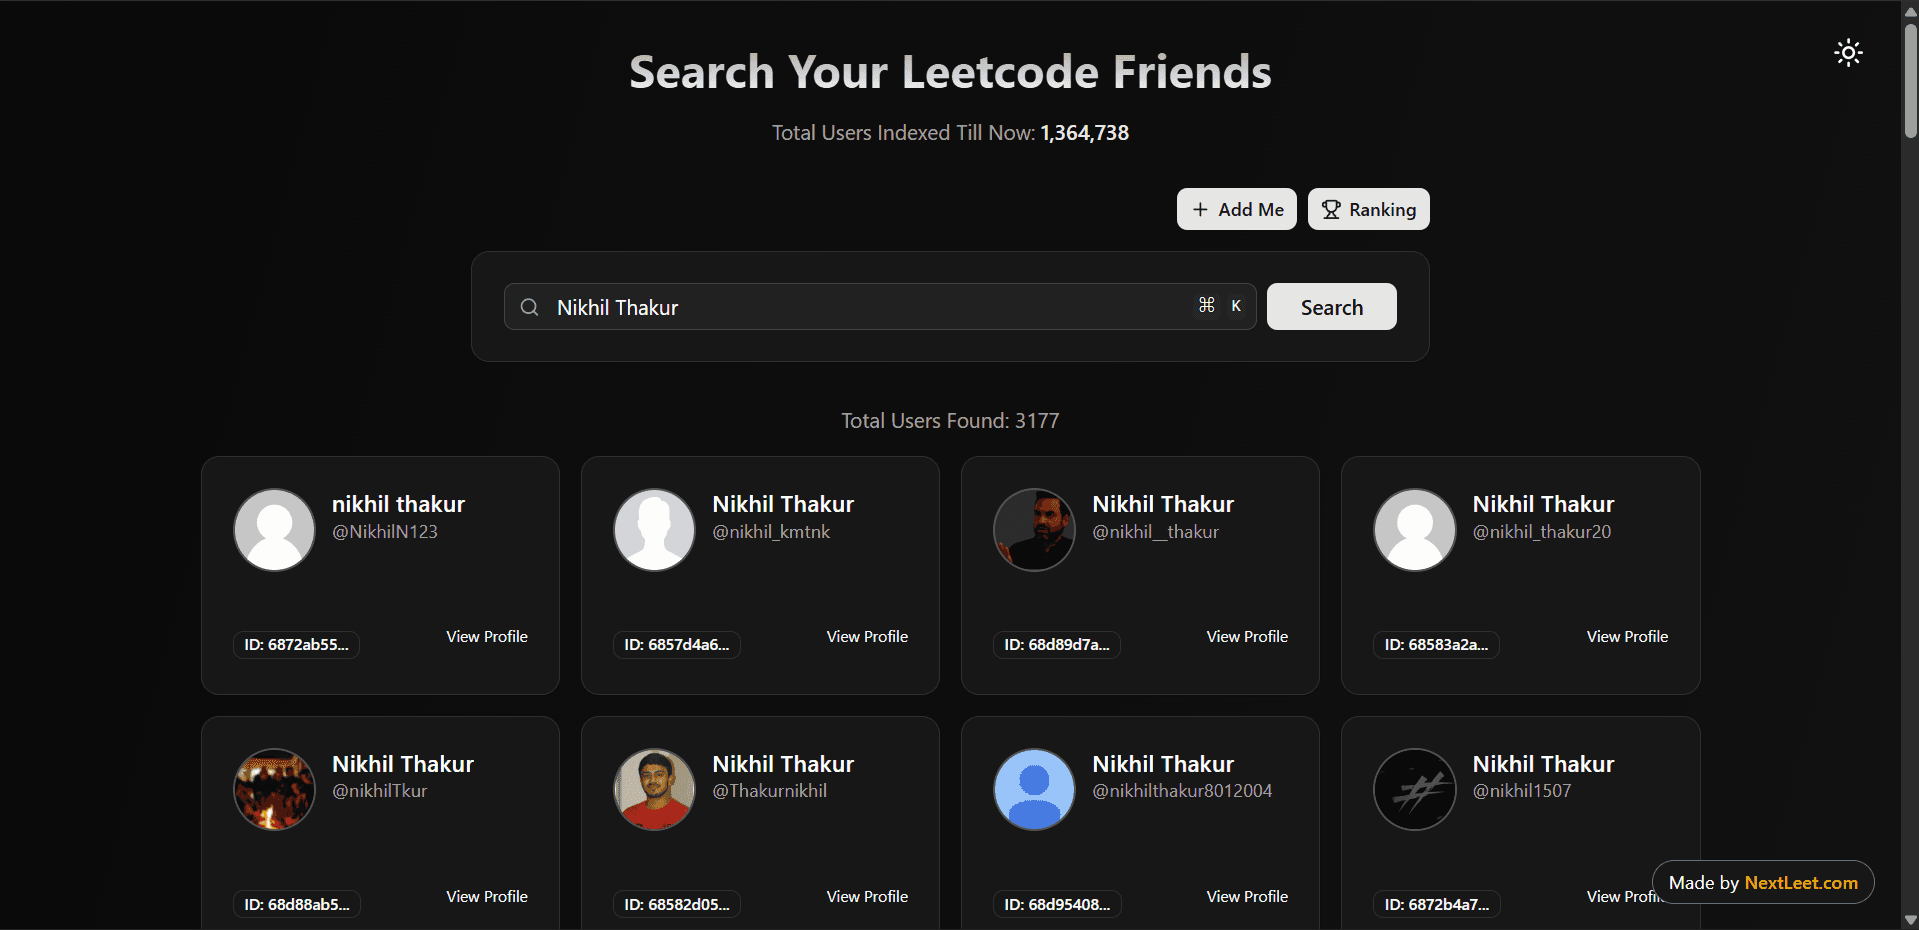Click the ID: 6872ab55 chip

296,644
